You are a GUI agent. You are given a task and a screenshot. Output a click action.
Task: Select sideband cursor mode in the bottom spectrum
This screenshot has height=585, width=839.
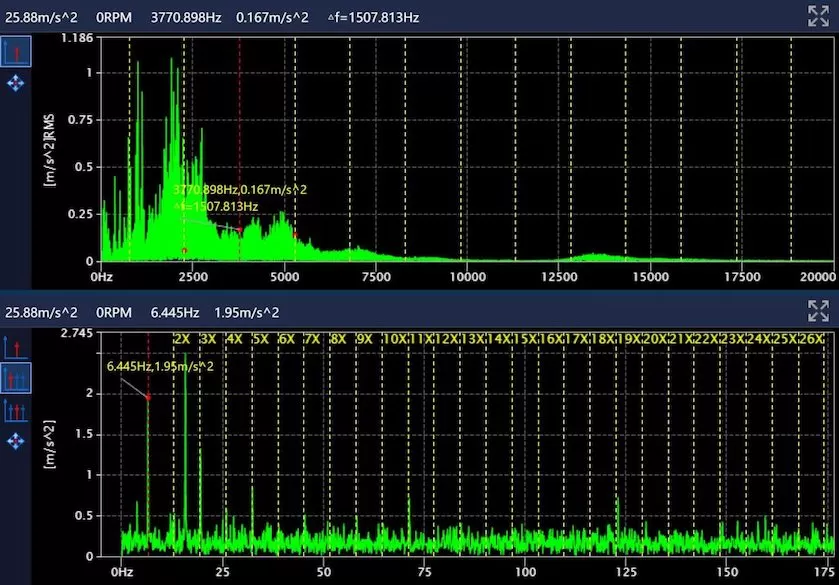tap(16, 410)
